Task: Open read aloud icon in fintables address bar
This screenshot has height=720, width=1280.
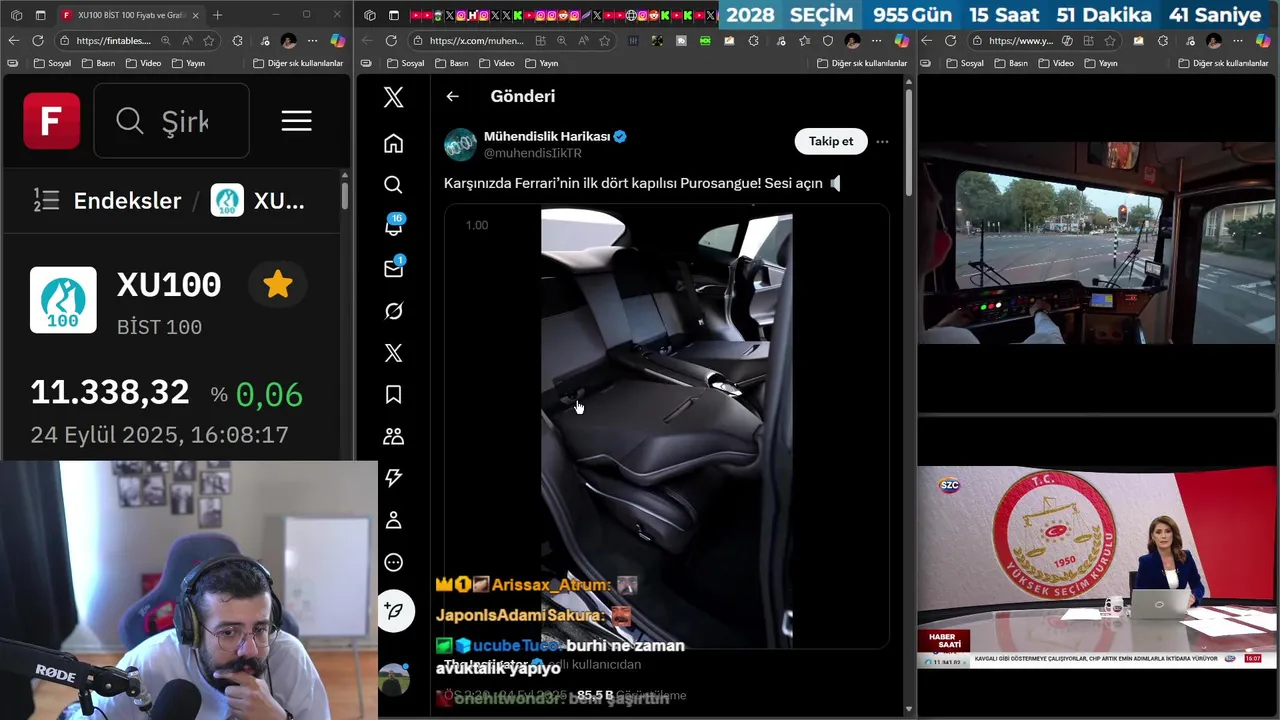Action: pyautogui.click(x=187, y=41)
